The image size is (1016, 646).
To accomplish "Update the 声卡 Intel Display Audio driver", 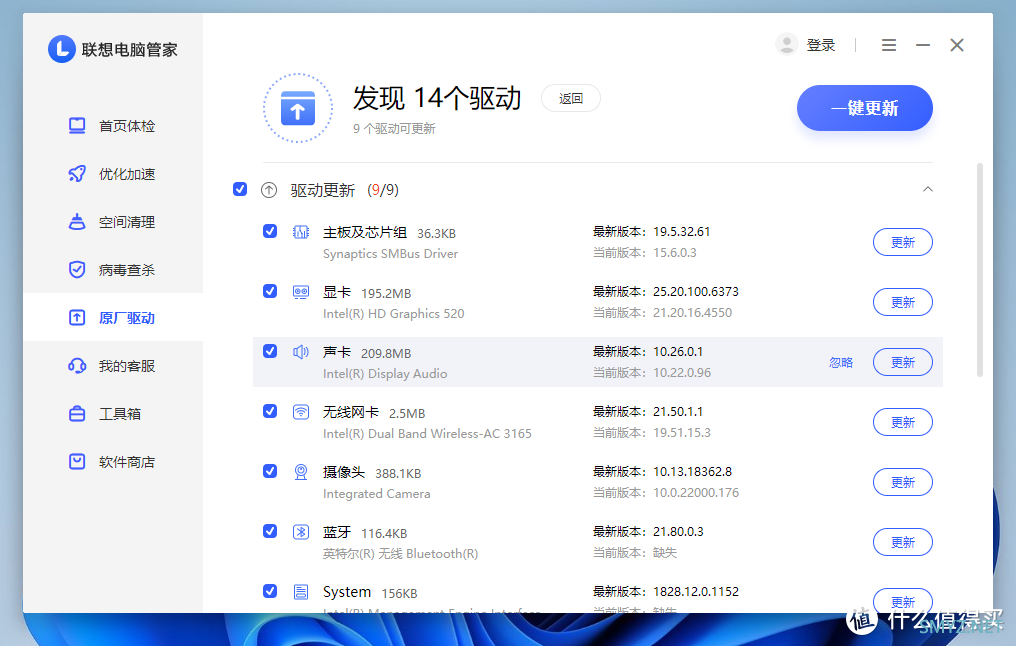I will tap(903, 362).
